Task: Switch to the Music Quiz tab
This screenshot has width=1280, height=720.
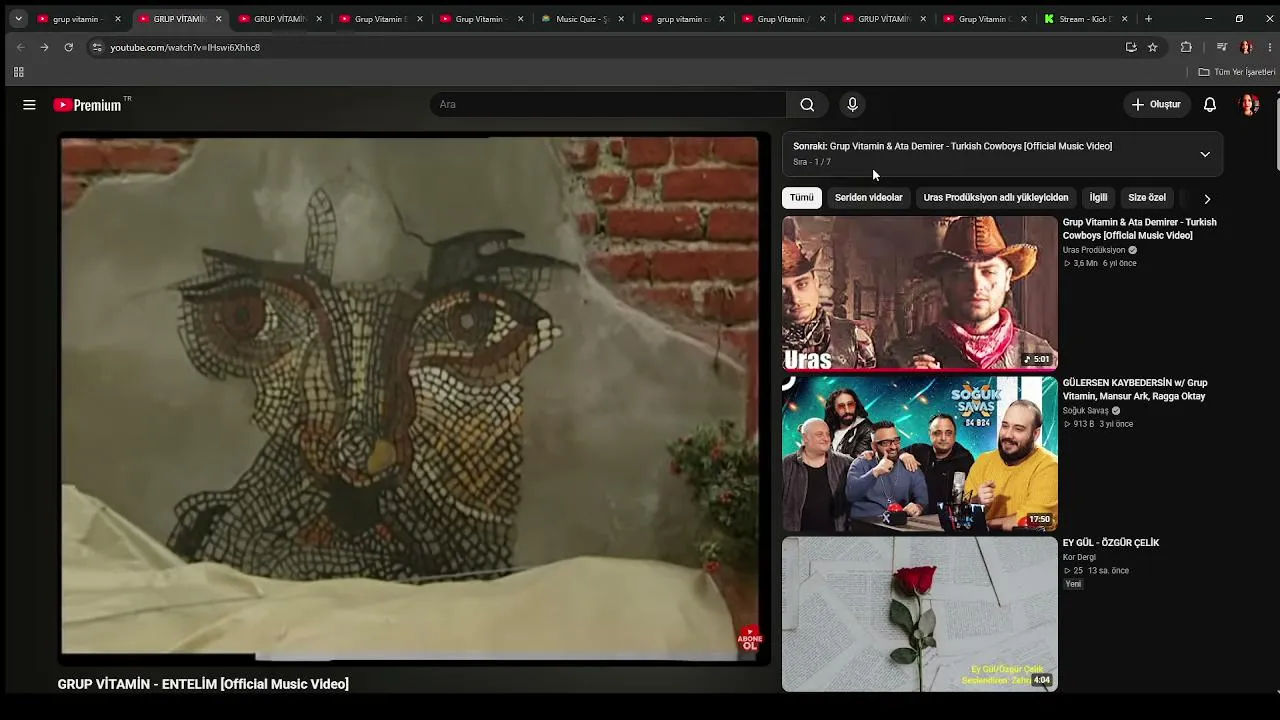Action: pyautogui.click(x=582, y=19)
